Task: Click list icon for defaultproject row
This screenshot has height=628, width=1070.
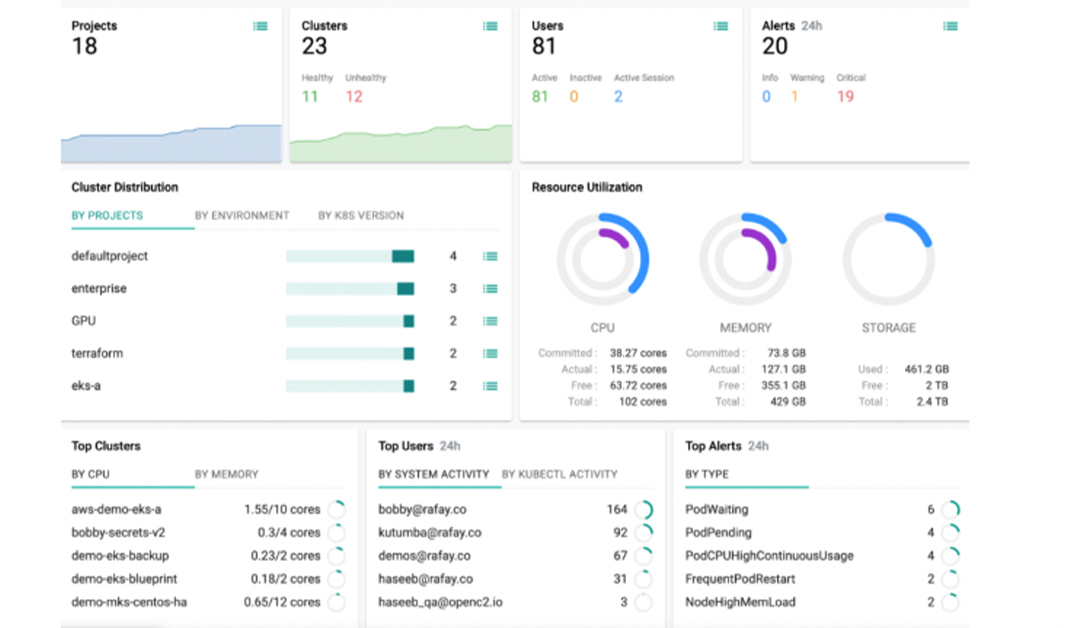Action: [x=490, y=257]
